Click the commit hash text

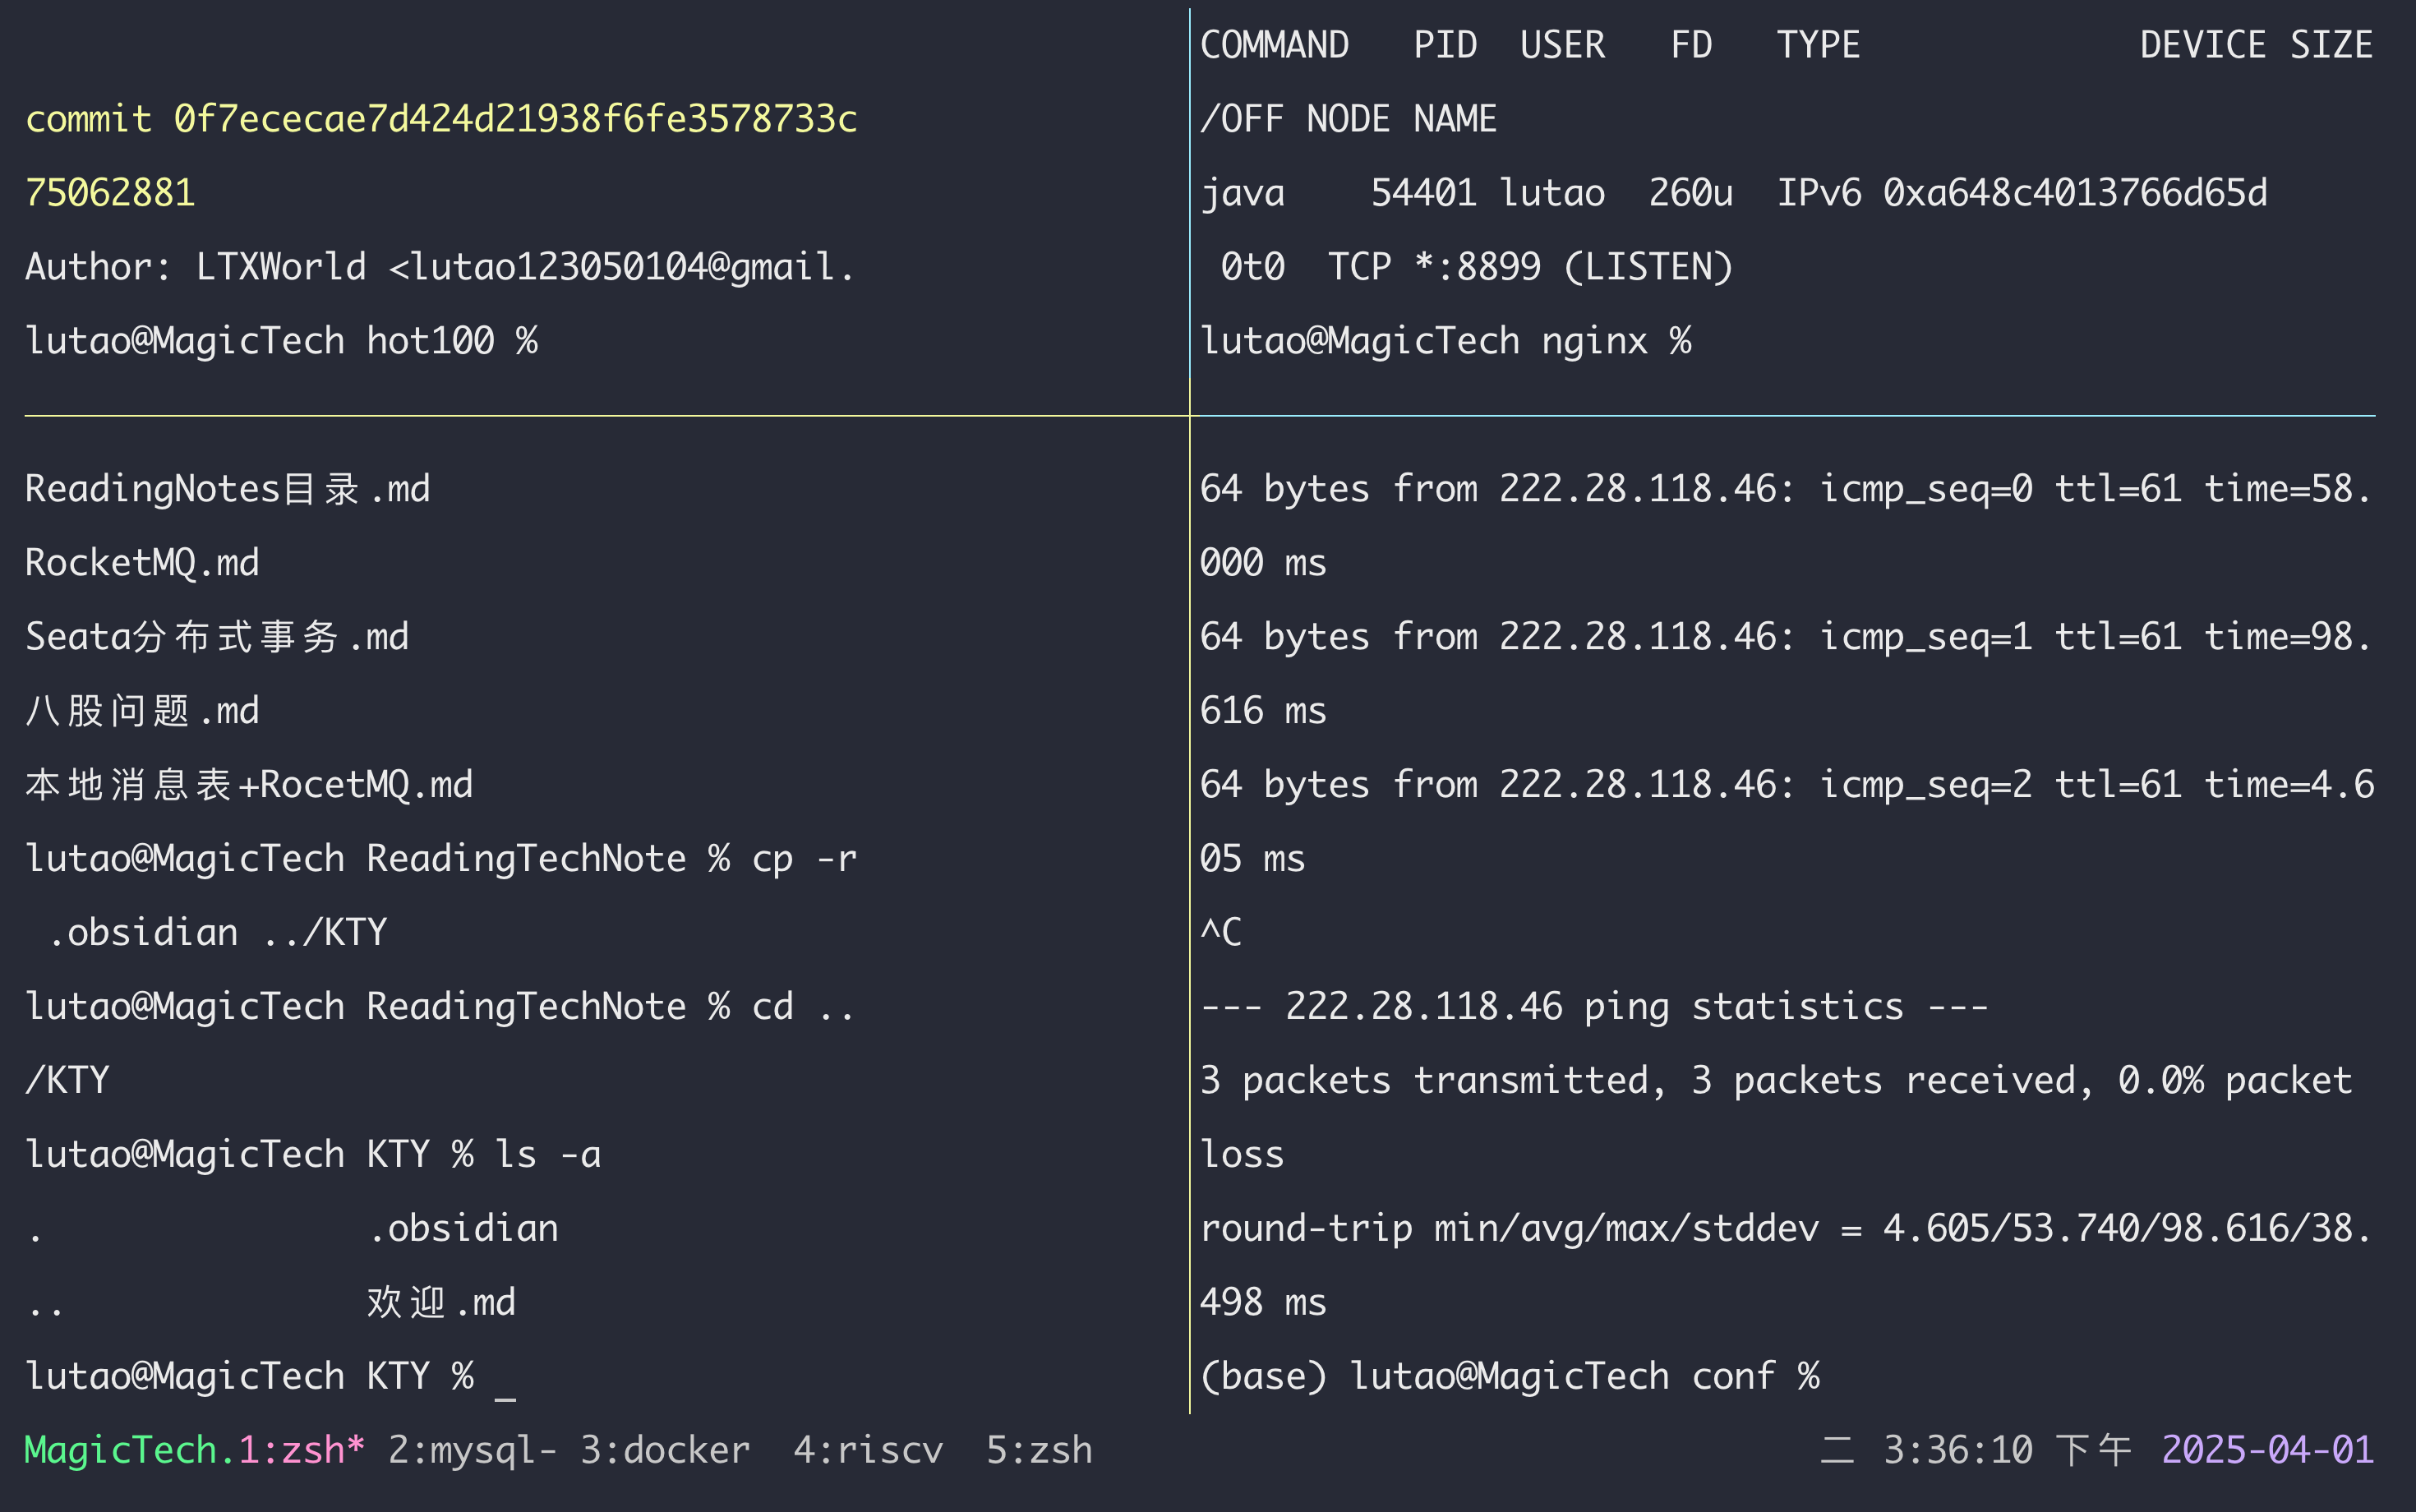[x=515, y=119]
